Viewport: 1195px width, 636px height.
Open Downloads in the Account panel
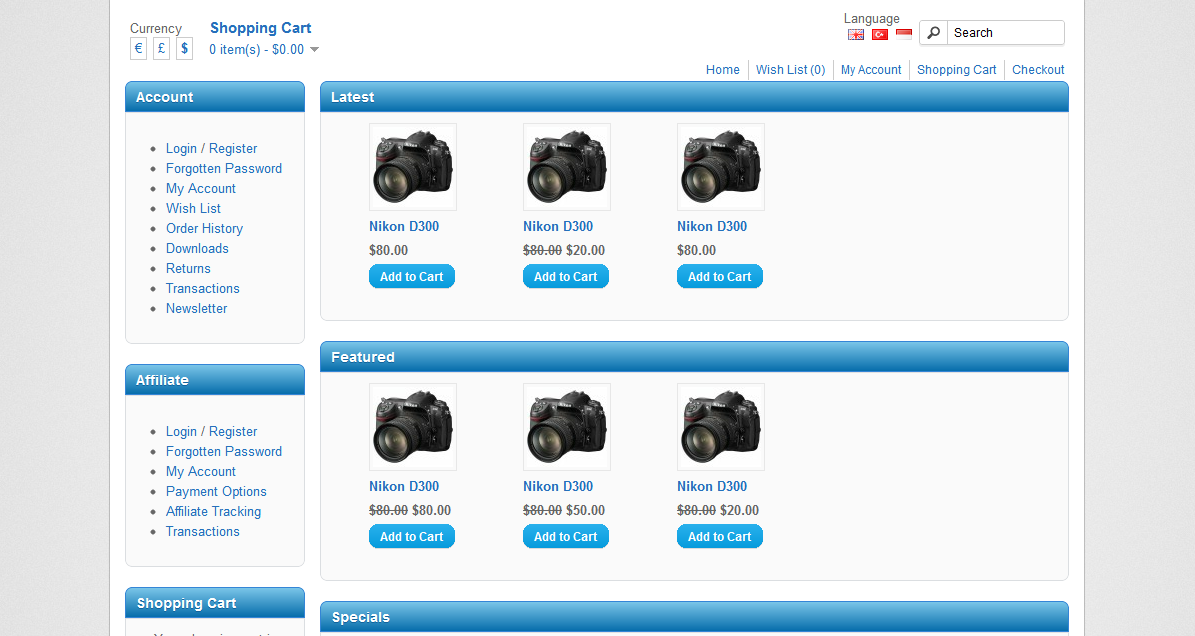[197, 248]
